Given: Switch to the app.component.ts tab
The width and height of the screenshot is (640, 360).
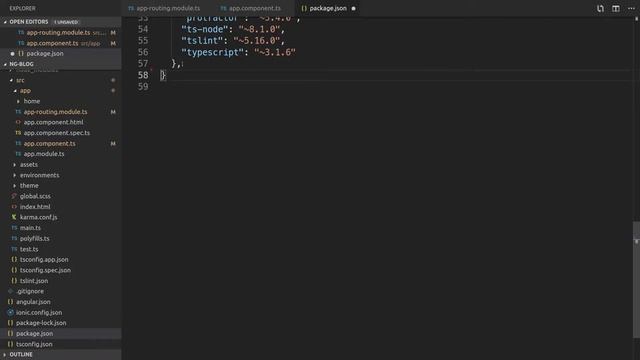Looking at the screenshot, I should [251, 8].
